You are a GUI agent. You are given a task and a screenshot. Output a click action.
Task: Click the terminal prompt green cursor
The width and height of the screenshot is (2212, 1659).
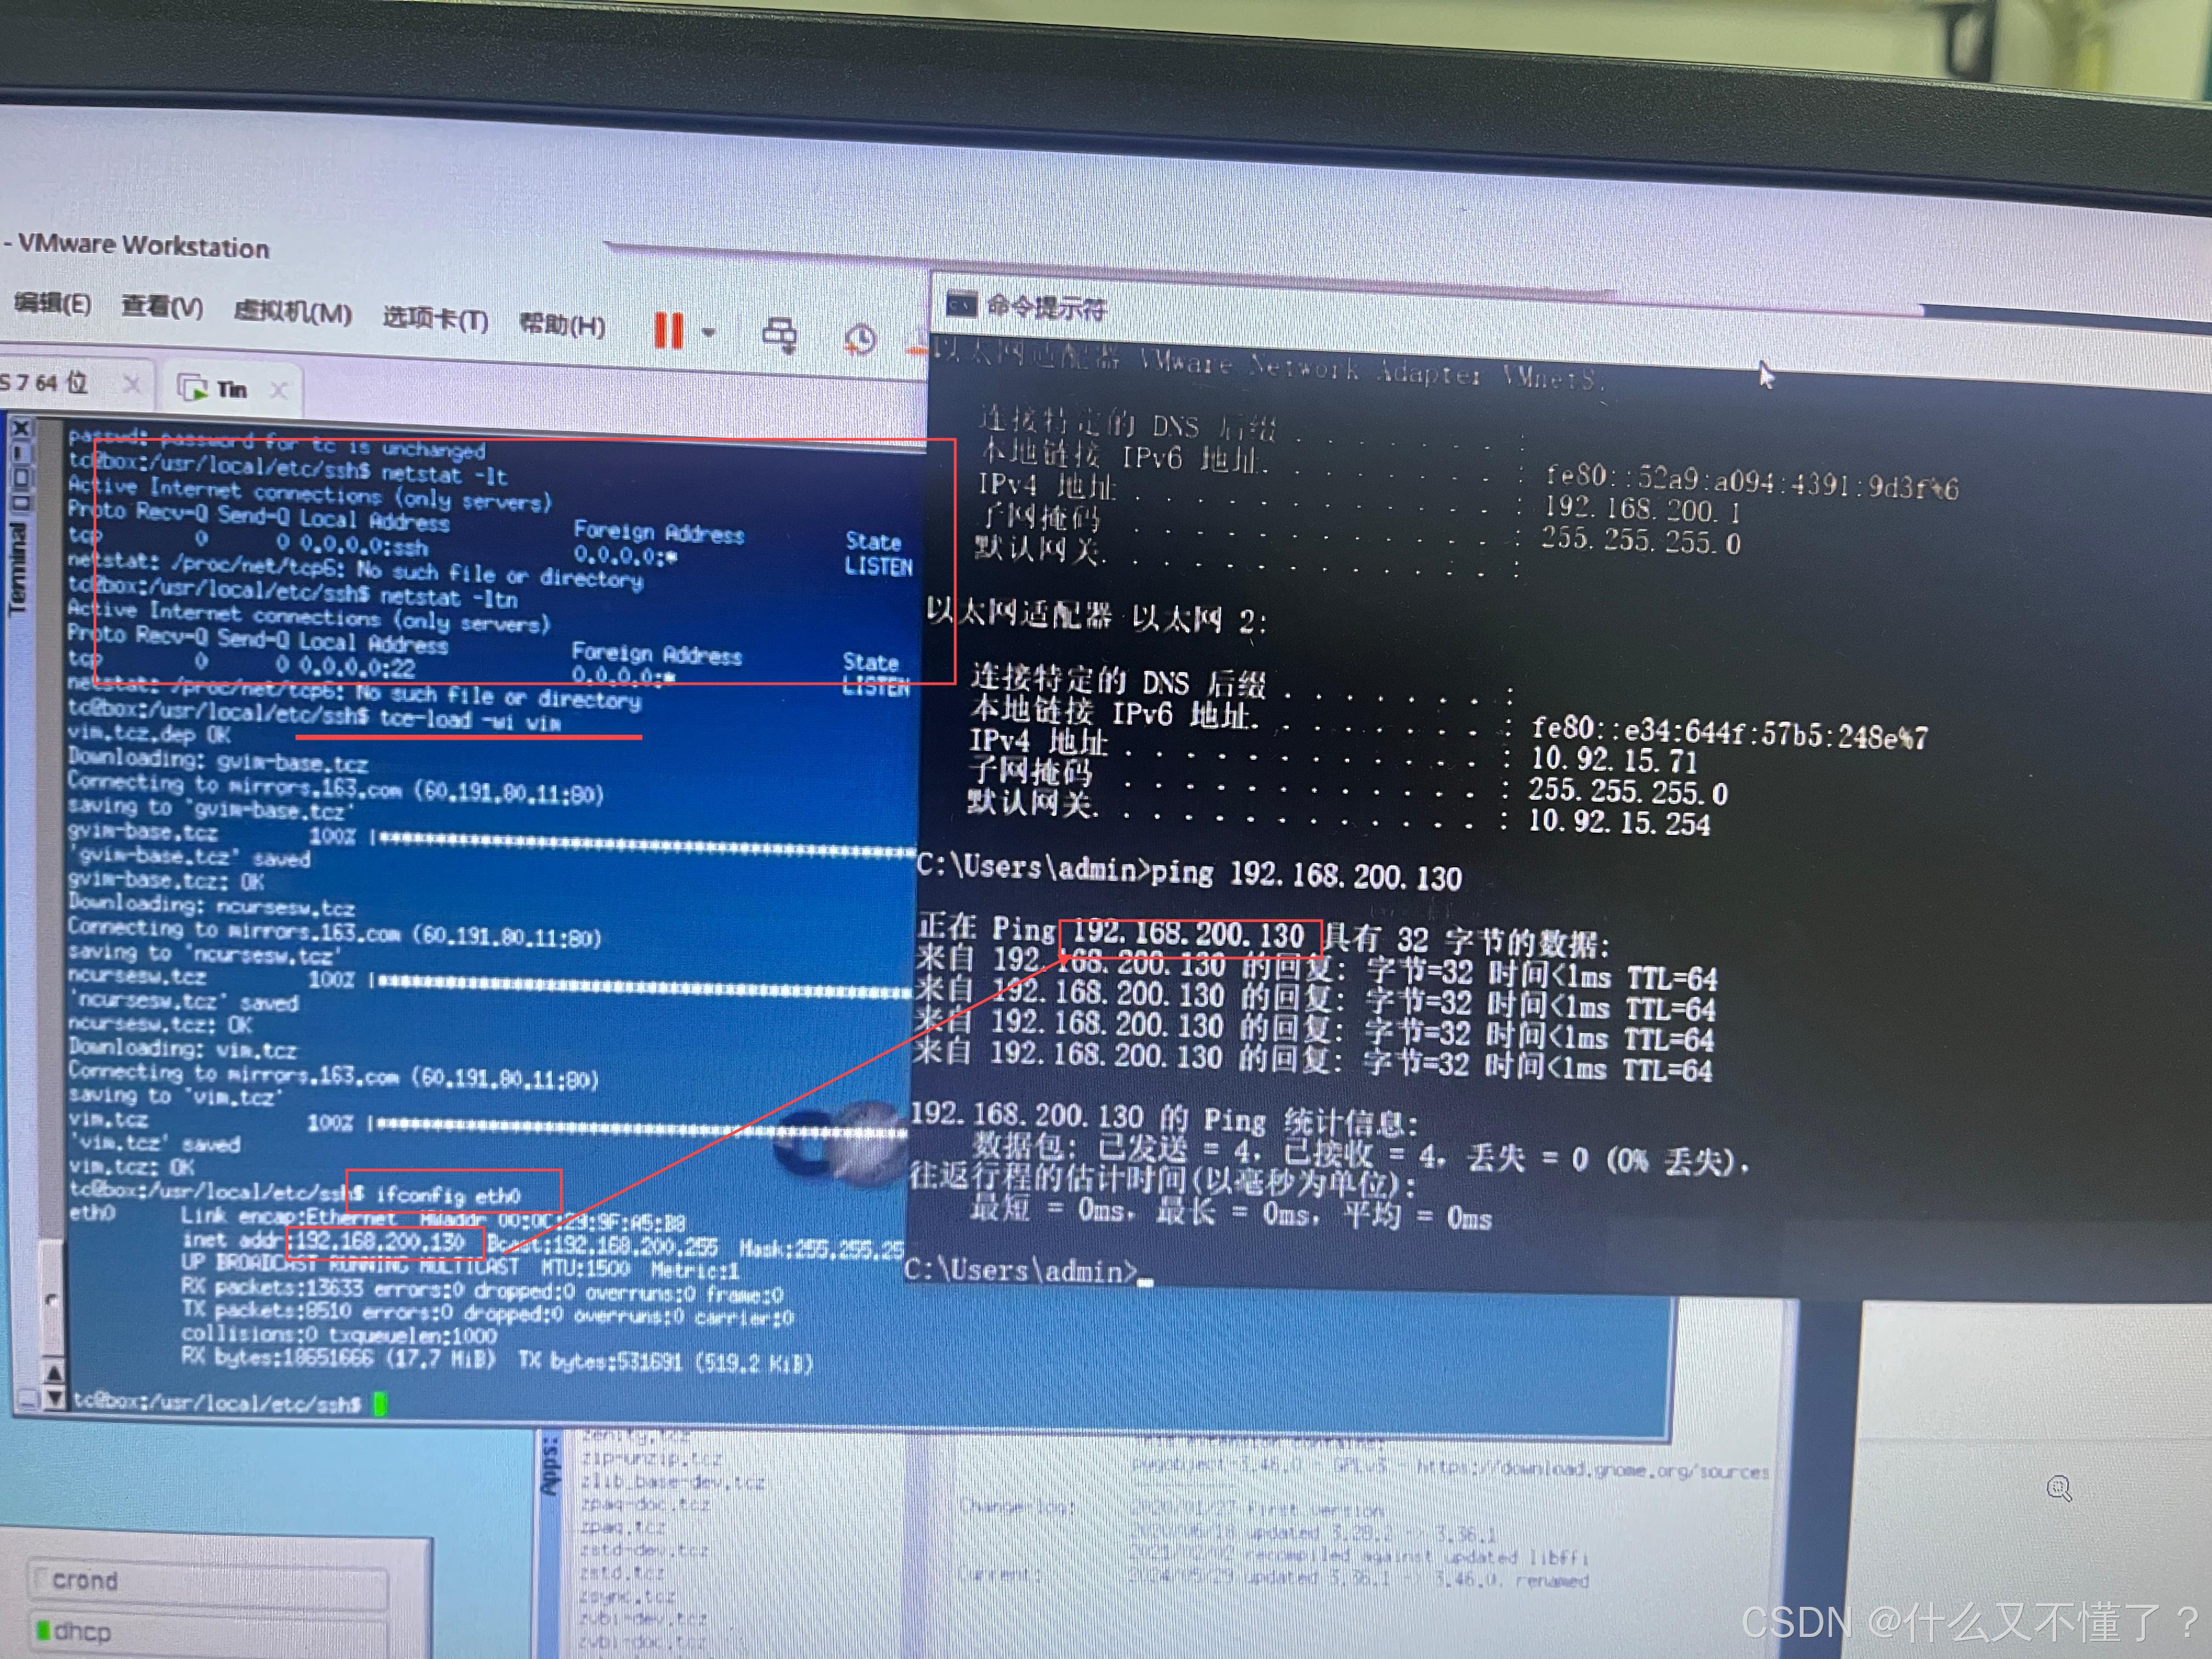pyautogui.click(x=380, y=1404)
